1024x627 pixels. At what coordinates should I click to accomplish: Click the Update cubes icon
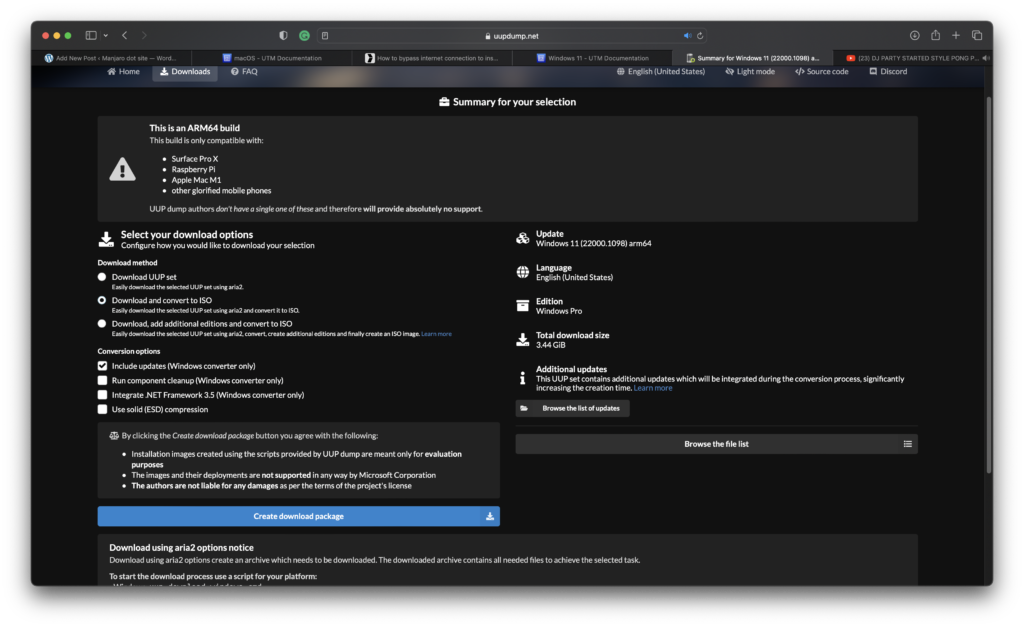pos(522,238)
